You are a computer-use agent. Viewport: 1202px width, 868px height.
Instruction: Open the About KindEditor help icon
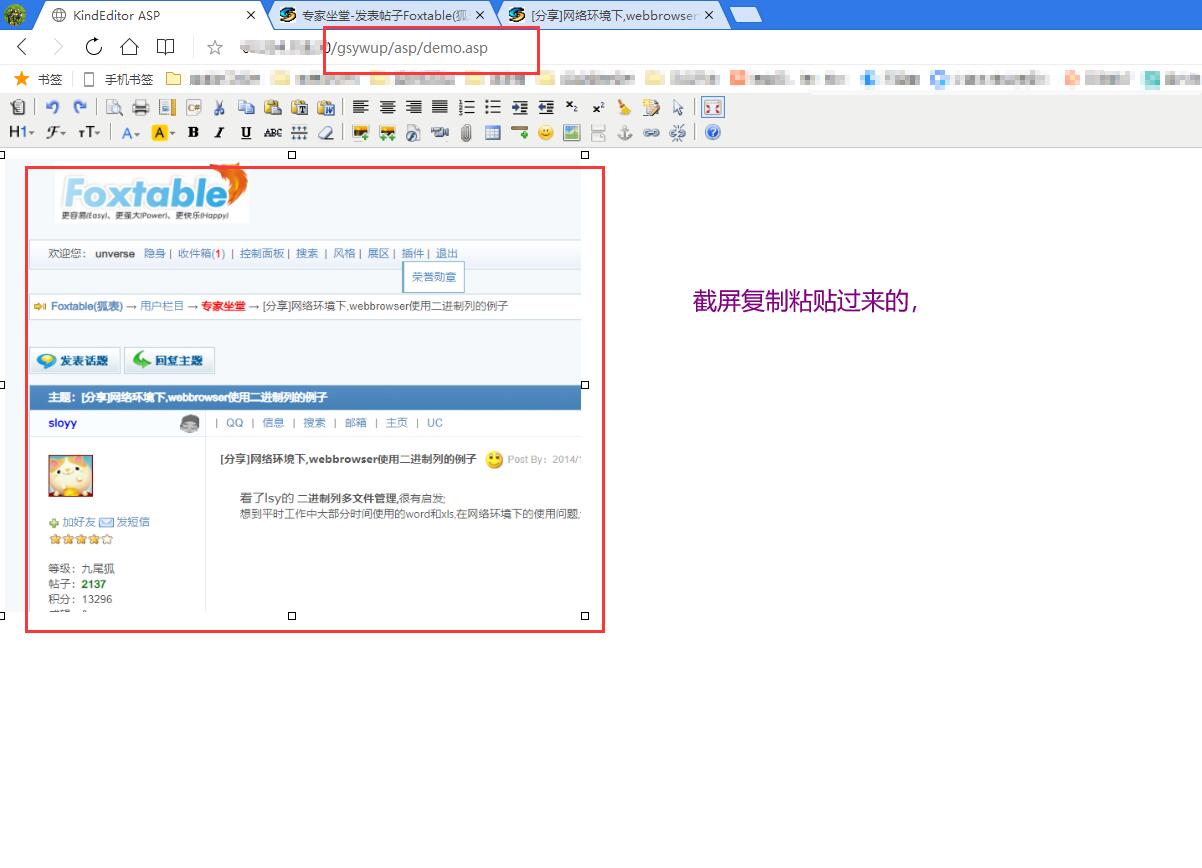(712, 132)
